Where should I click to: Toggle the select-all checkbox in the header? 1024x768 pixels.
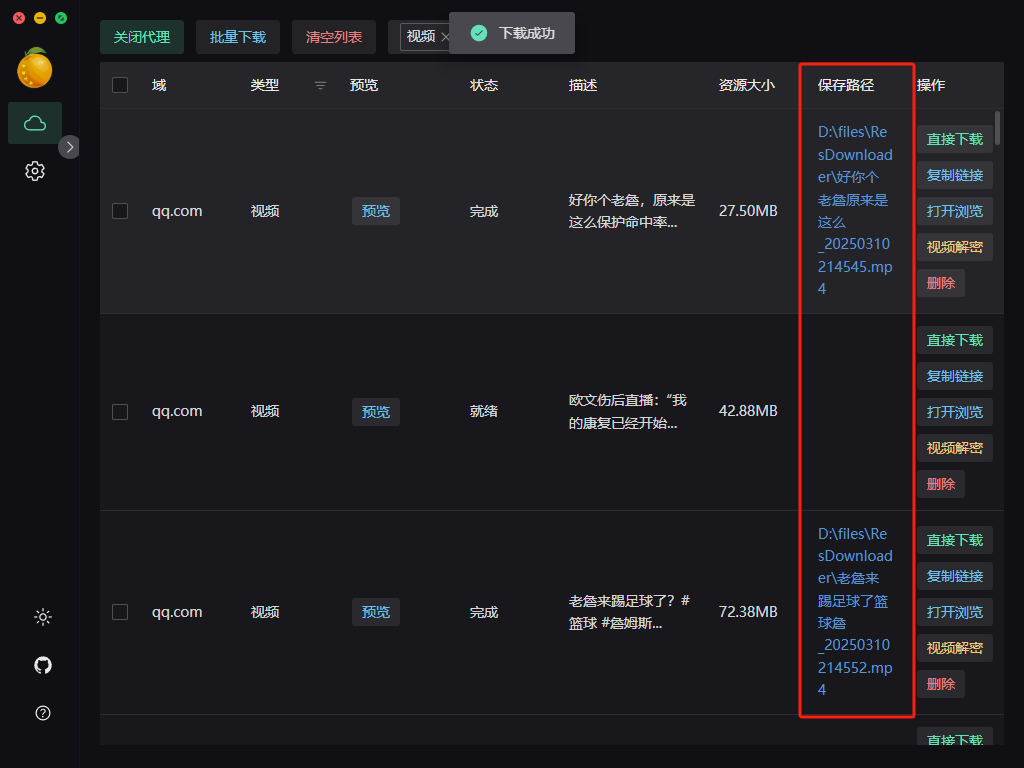[120, 85]
